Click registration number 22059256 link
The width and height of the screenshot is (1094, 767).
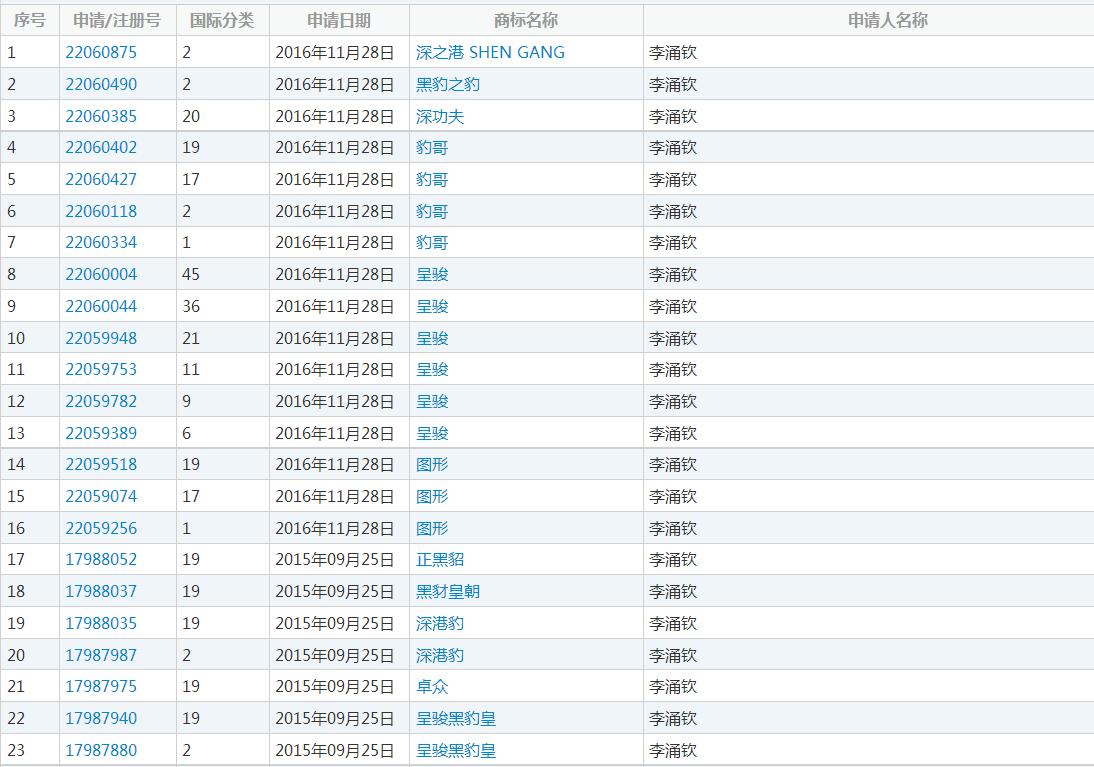(101, 528)
